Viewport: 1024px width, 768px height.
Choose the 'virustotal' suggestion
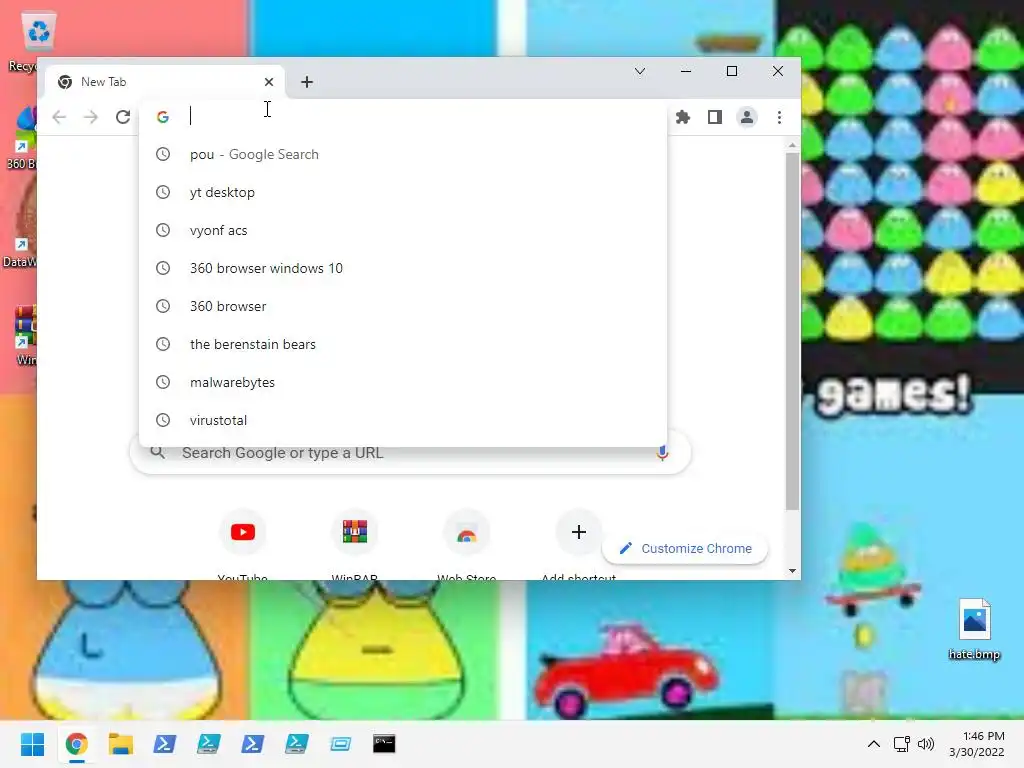[x=403, y=420]
